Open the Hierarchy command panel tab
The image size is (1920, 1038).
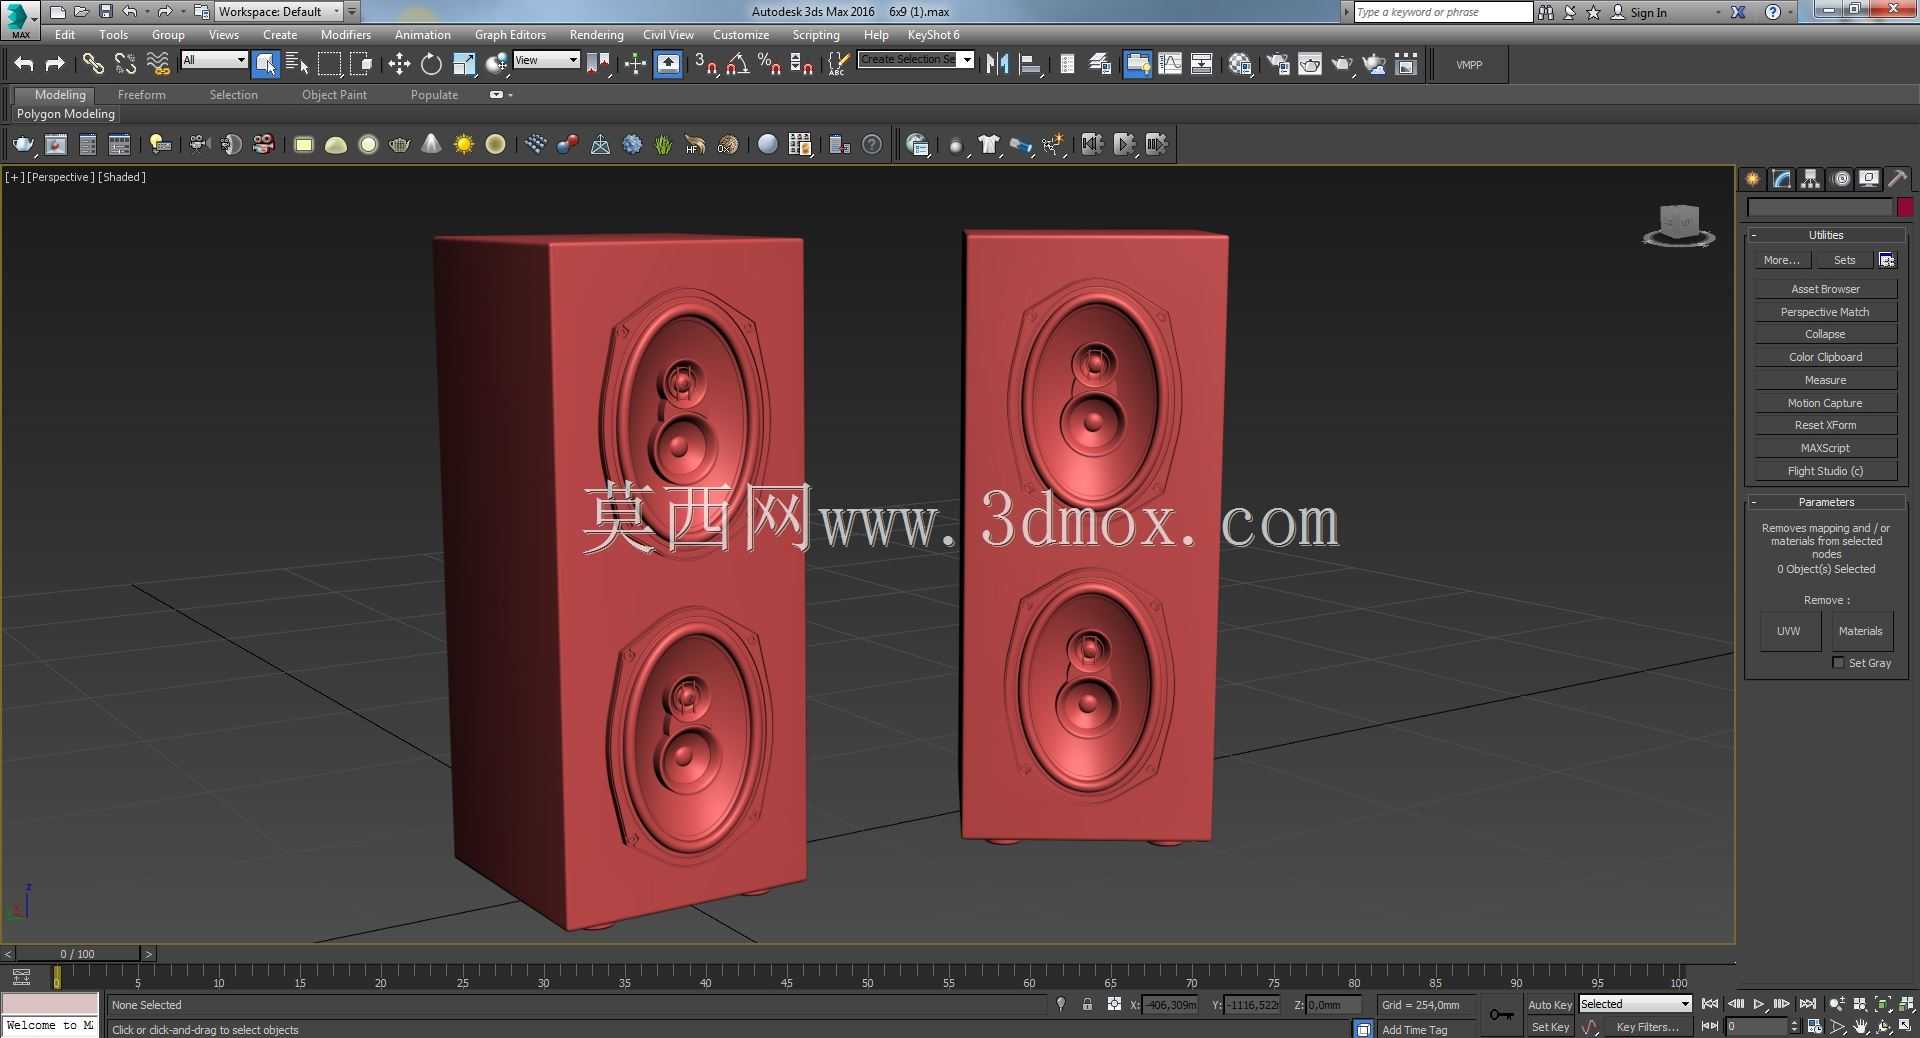[x=1811, y=179]
